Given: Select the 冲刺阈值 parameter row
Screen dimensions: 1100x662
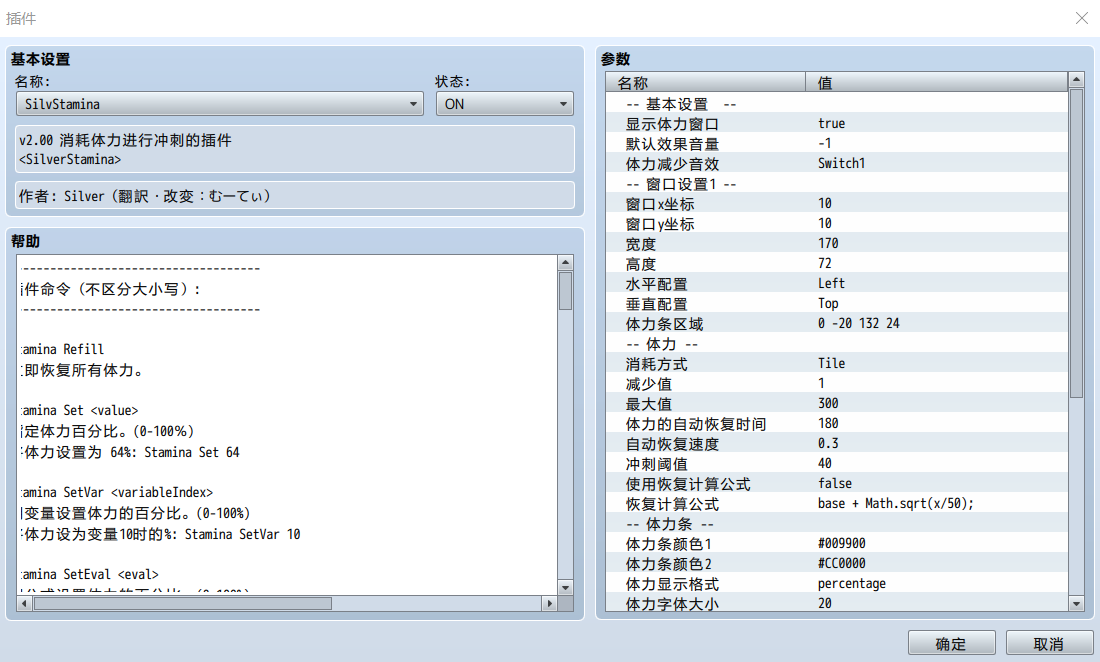Looking at the screenshot, I should pyautogui.click(x=837, y=464).
